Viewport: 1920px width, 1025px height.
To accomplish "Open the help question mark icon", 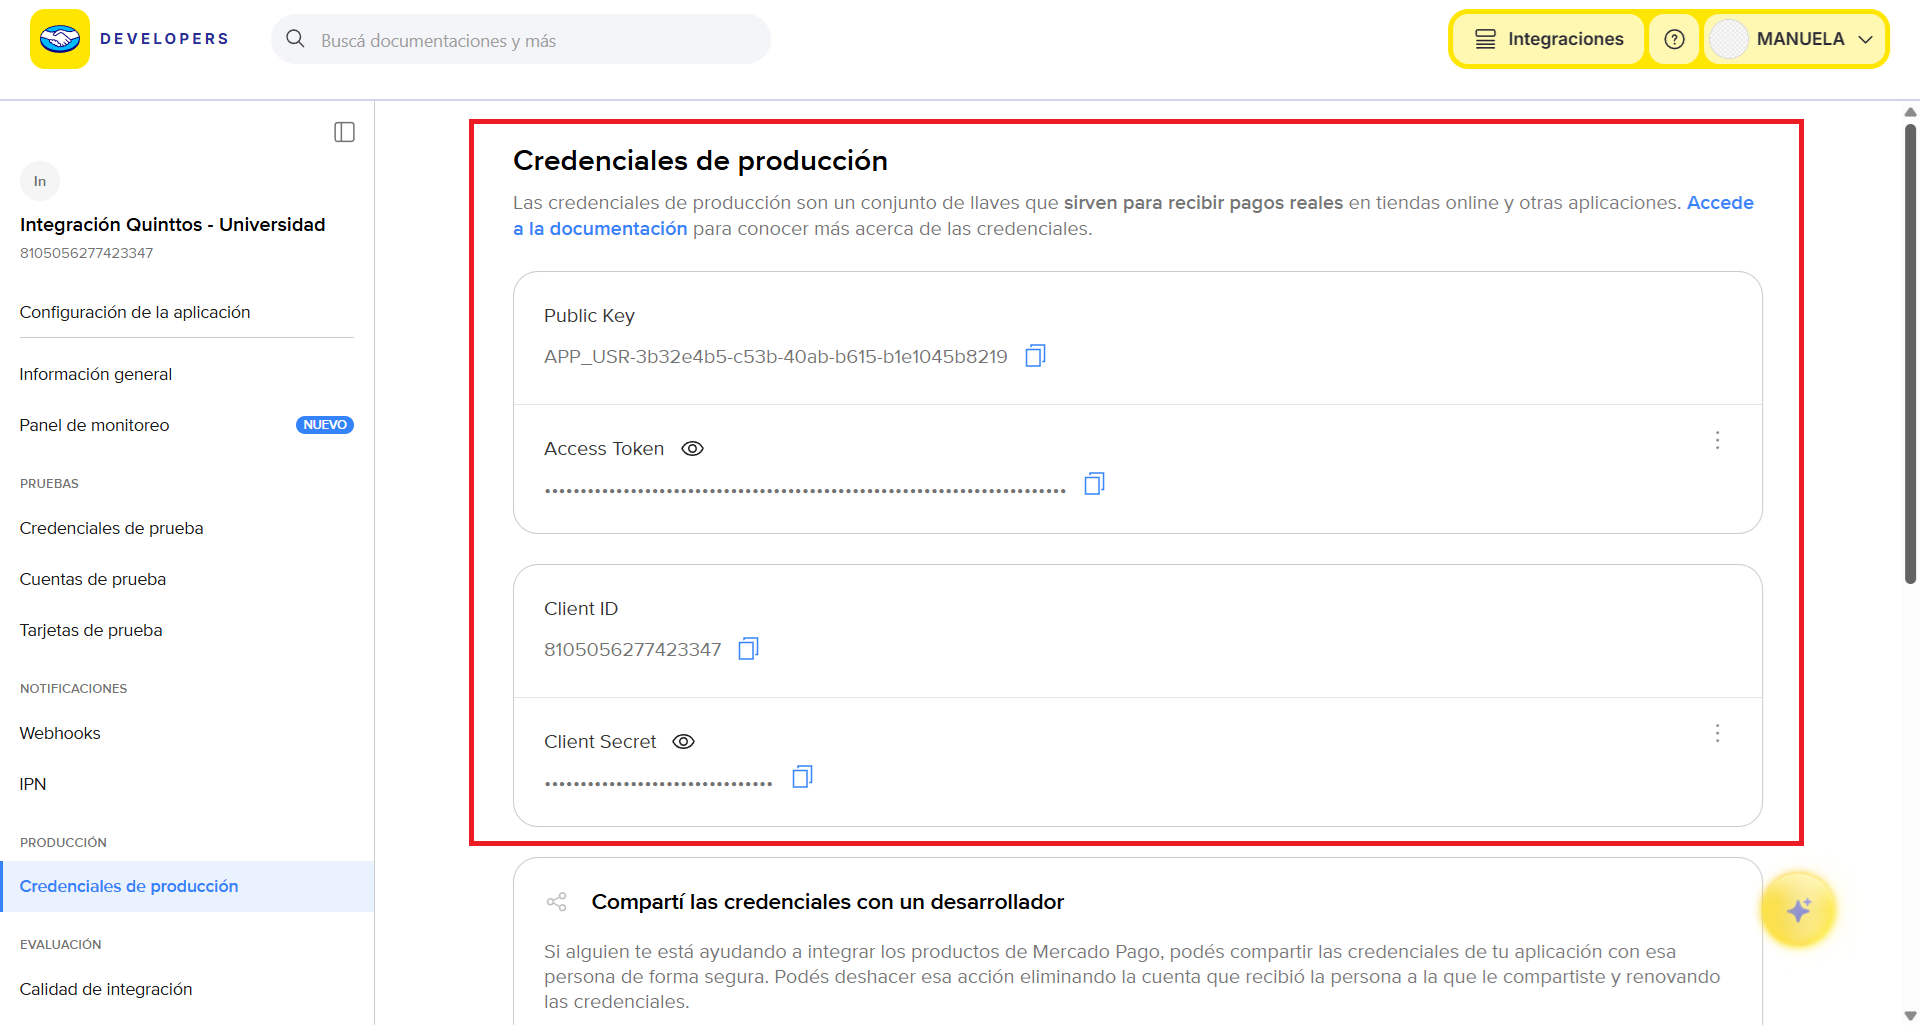I will click(x=1674, y=39).
